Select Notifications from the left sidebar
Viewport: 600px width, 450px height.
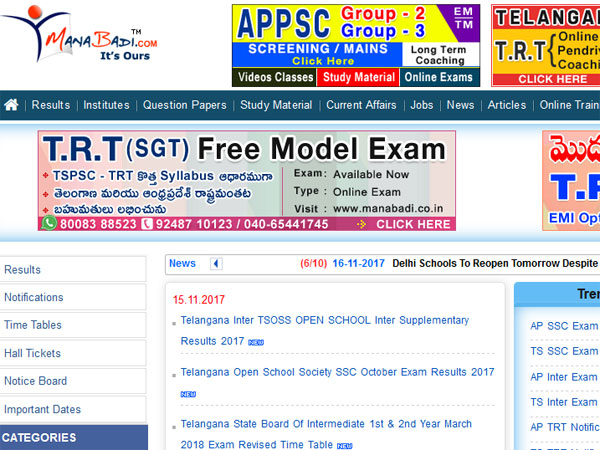pyautogui.click(x=34, y=297)
